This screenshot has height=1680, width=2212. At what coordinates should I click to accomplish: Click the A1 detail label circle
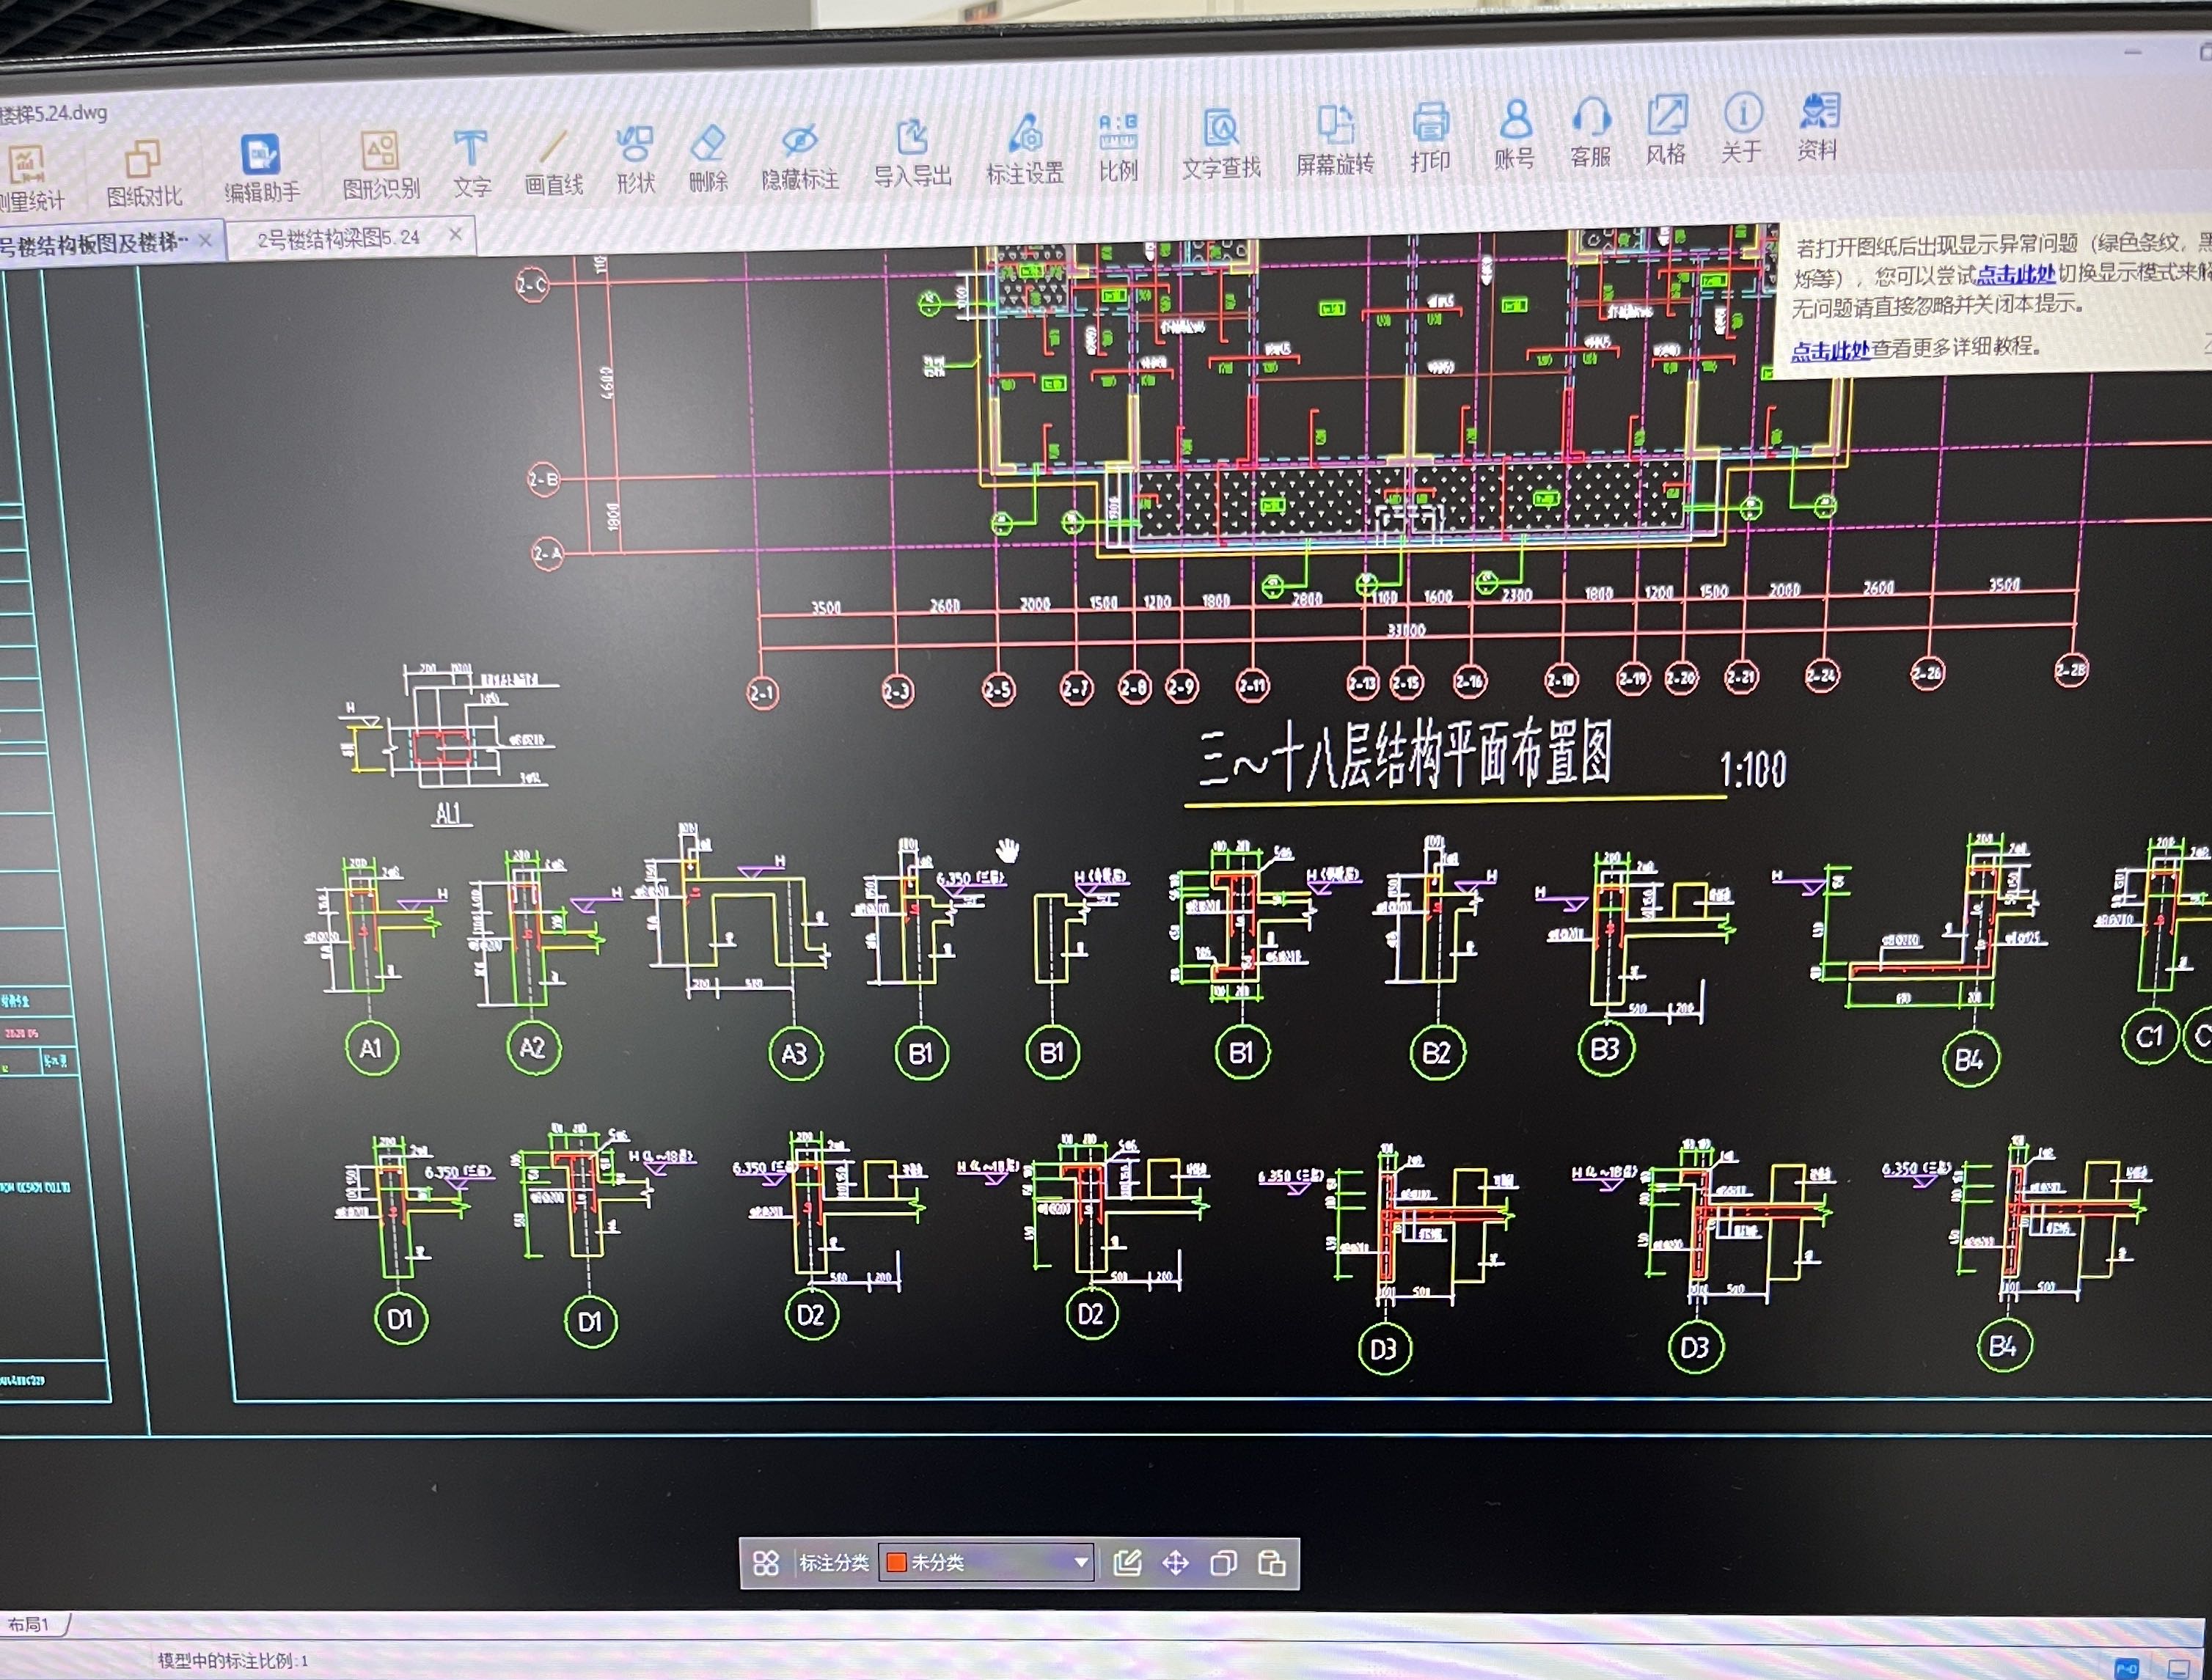coord(372,1048)
